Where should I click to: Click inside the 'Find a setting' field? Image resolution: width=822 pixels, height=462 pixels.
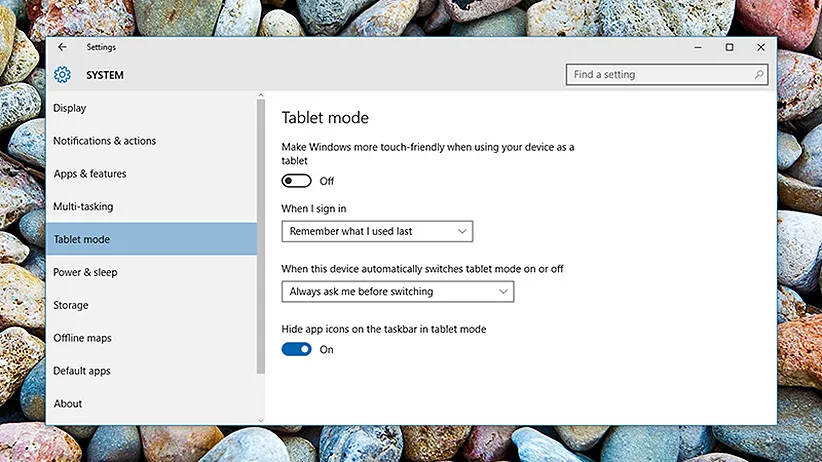pos(658,75)
